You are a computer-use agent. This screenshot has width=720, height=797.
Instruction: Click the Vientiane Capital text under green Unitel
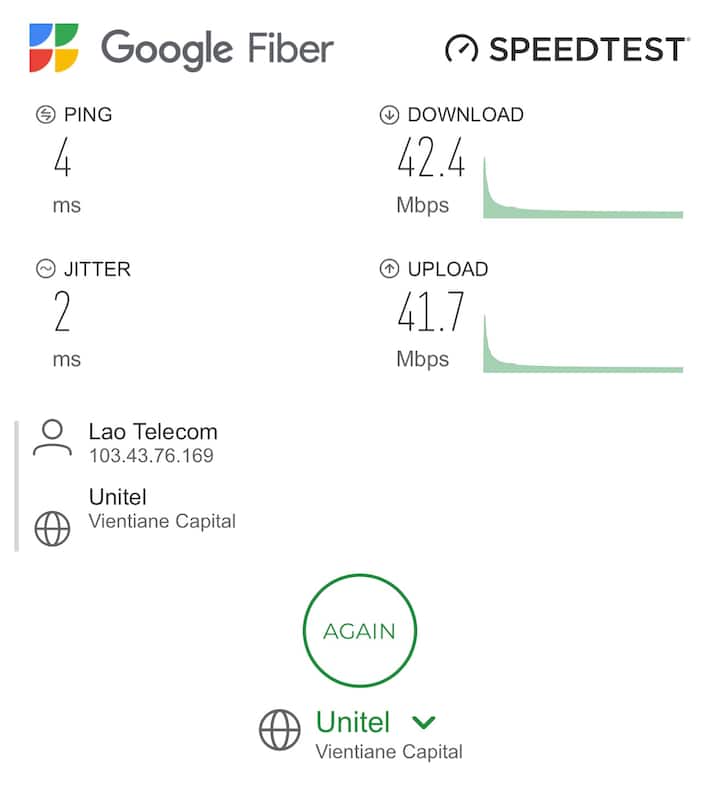(x=389, y=751)
